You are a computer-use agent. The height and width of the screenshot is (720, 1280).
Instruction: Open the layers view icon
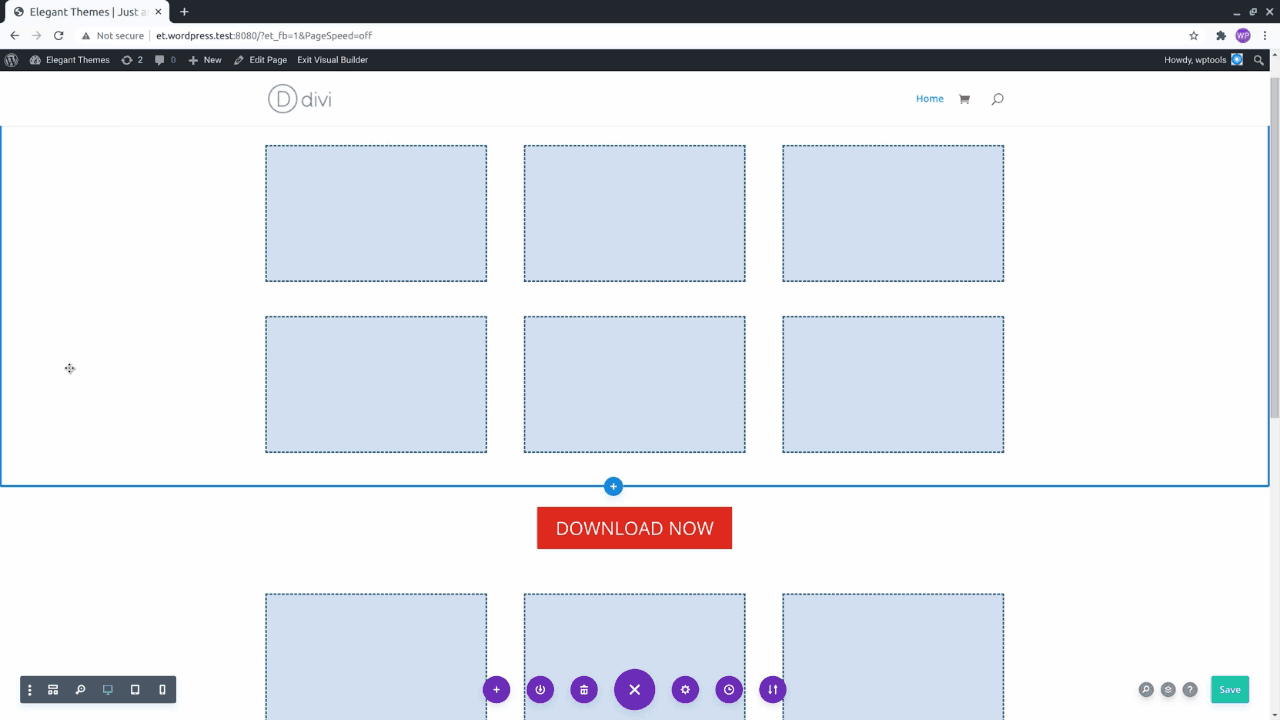coord(1168,690)
